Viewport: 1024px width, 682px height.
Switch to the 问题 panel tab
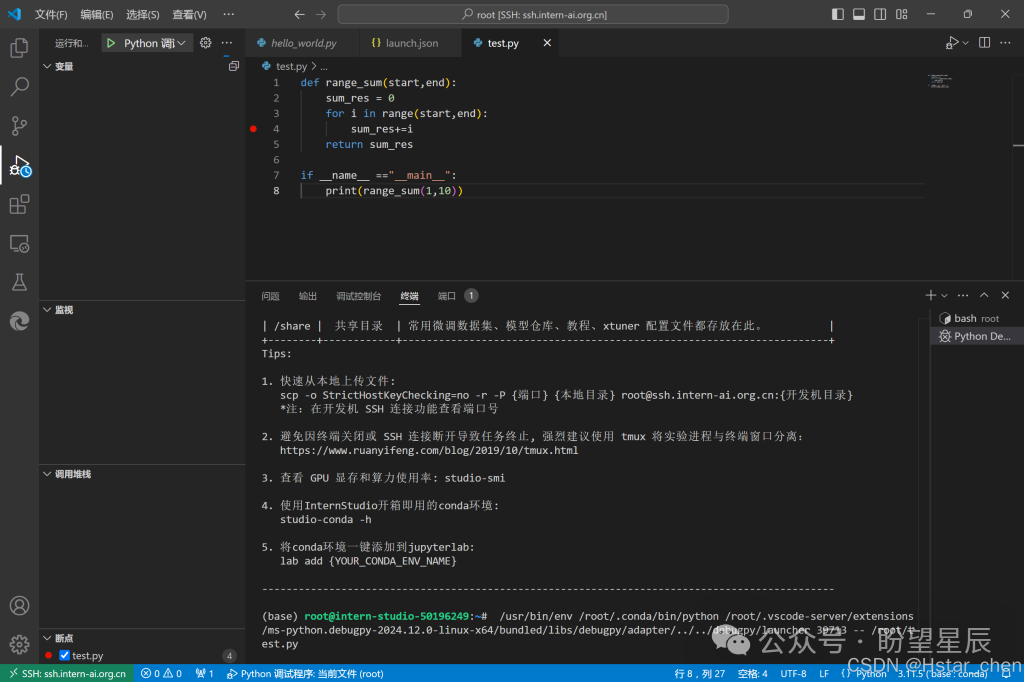(270, 296)
